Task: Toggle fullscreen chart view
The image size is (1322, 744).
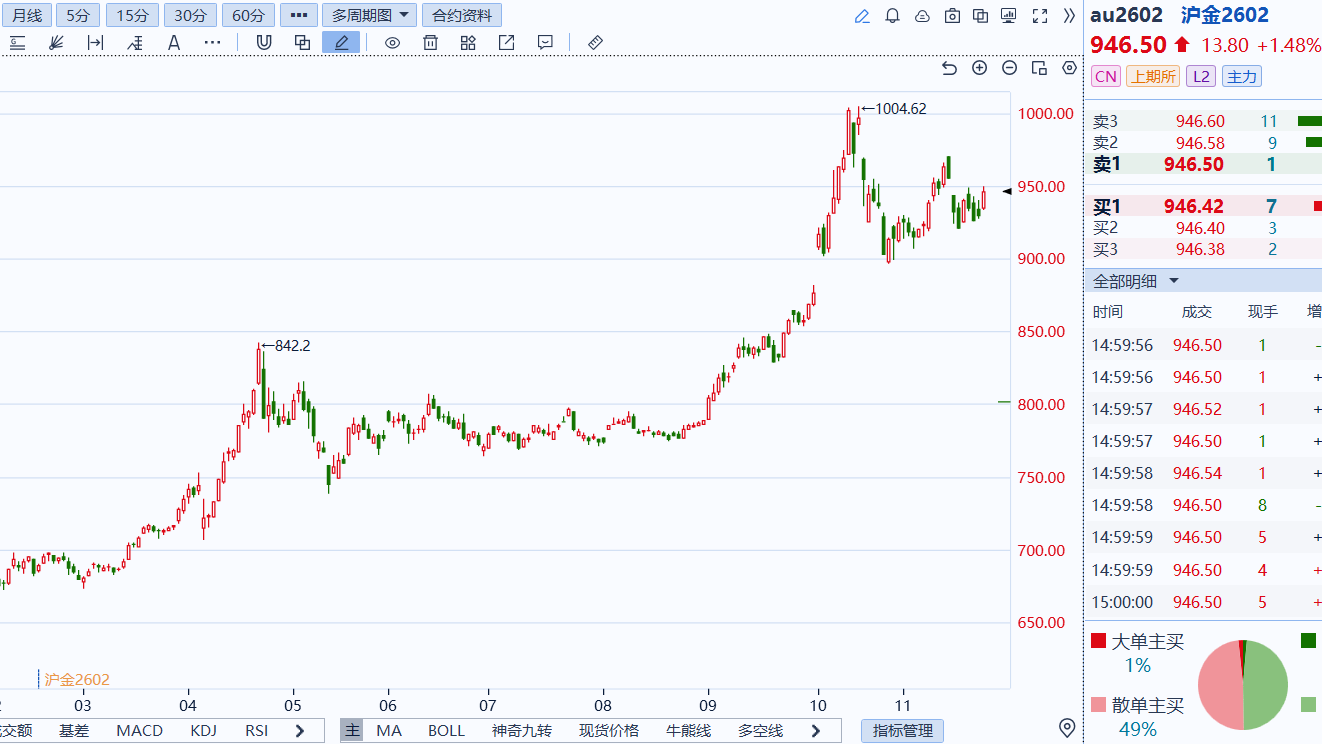Action: pos(1040,16)
